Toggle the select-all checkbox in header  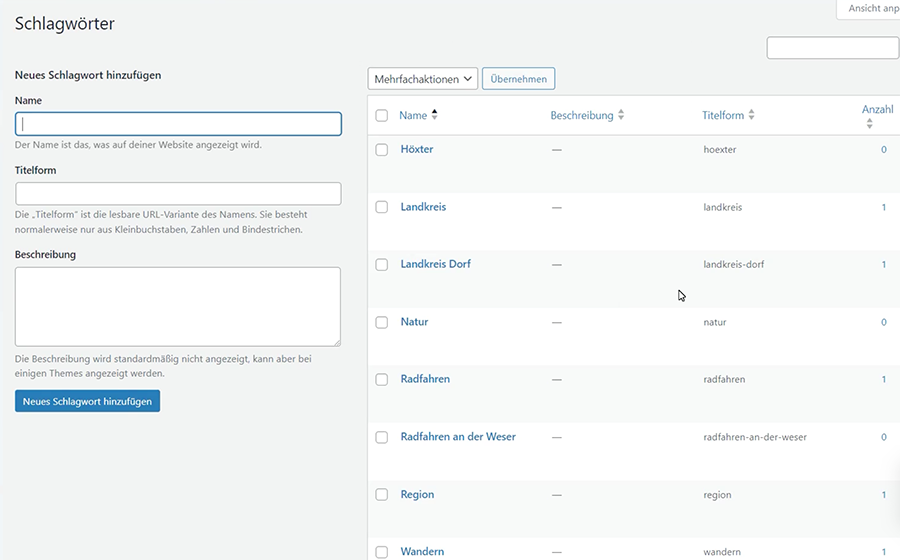(381, 116)
